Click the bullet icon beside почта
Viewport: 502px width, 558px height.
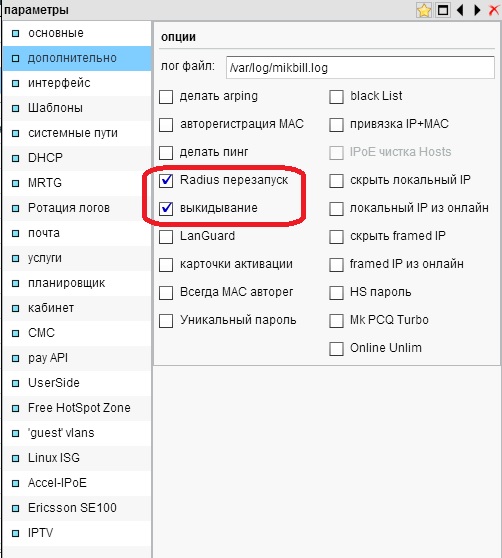15,233
